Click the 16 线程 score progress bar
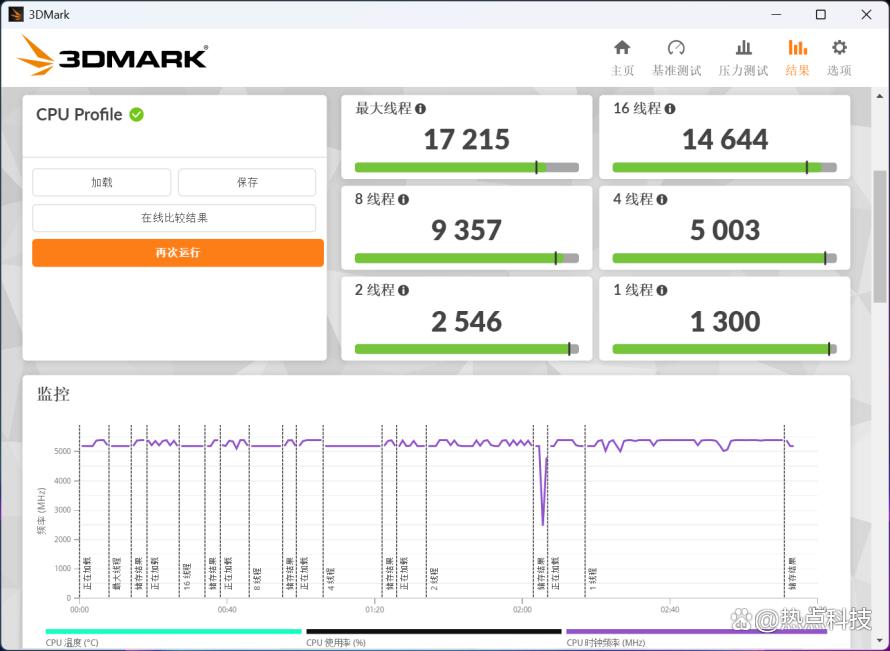This screenshot has width=890, height=651. click(x=724, y=167)
